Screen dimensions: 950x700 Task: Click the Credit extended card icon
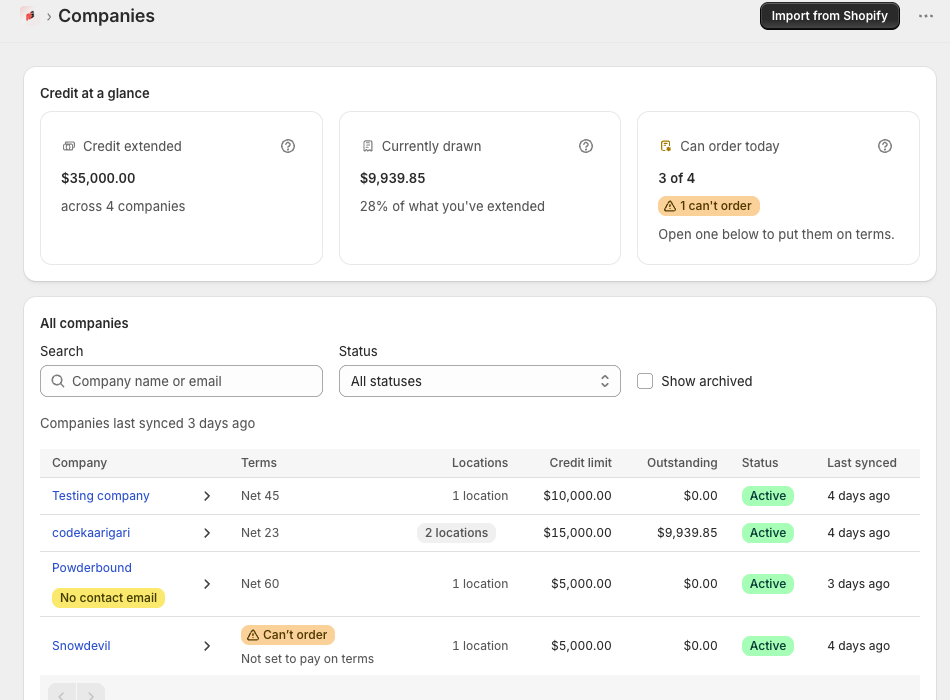[x=68, y=146]
